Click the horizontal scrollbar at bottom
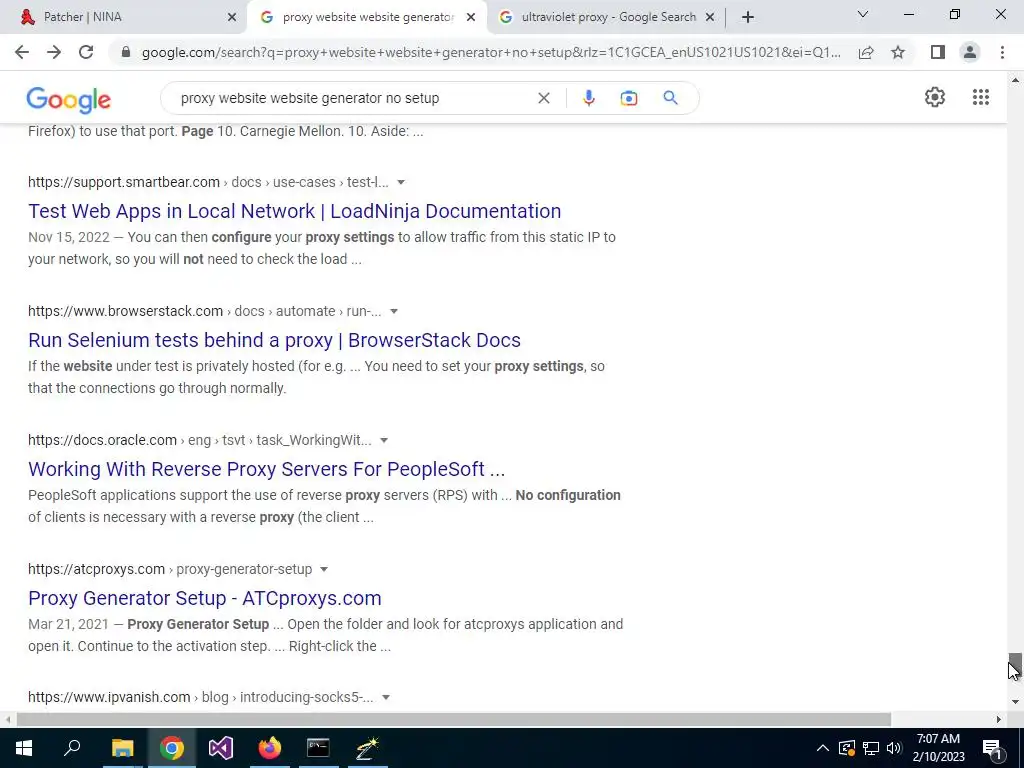Screen dimensions: 1024x768 click(453, 719)
